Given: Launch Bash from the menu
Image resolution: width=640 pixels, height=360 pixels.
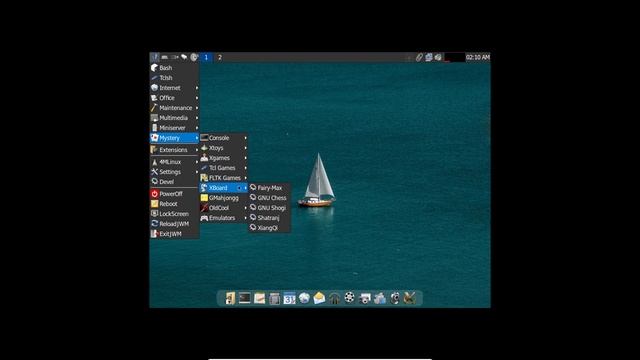Looking at the screenshot, I should point(174,68).
